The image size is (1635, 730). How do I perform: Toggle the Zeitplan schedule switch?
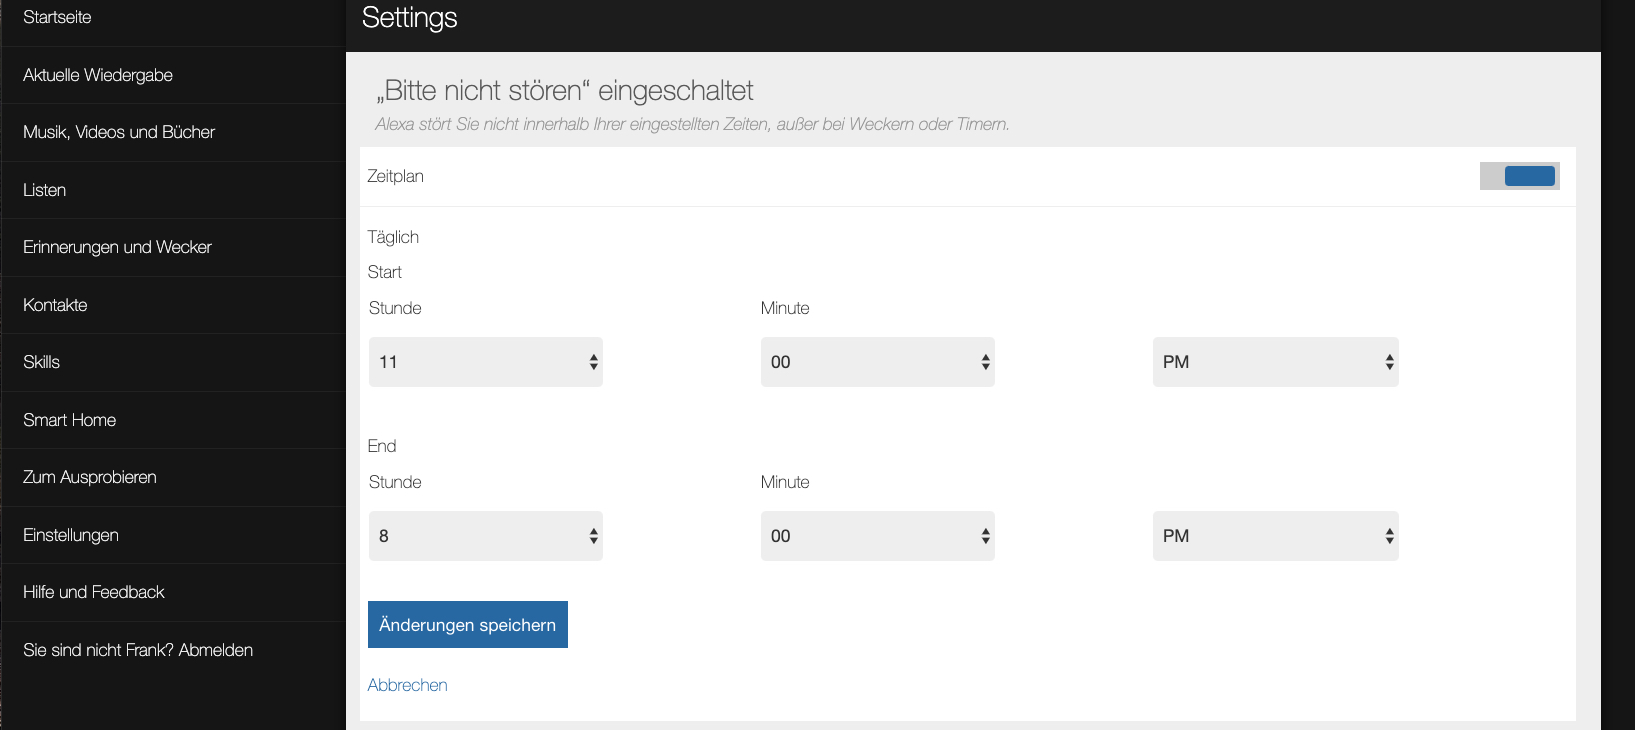click(1519, 176)
